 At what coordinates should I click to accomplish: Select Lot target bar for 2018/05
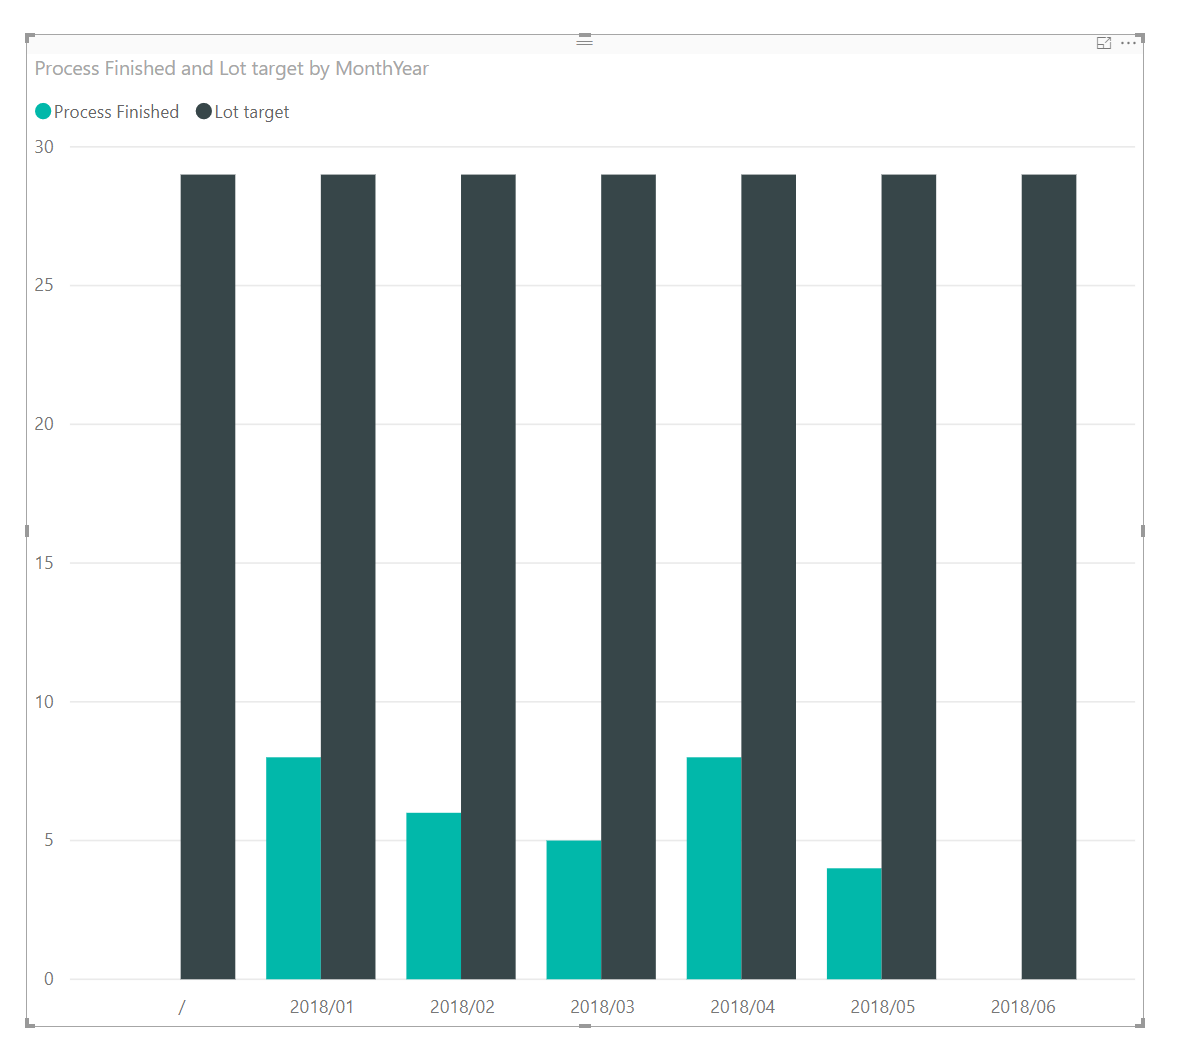click(909, 576)
